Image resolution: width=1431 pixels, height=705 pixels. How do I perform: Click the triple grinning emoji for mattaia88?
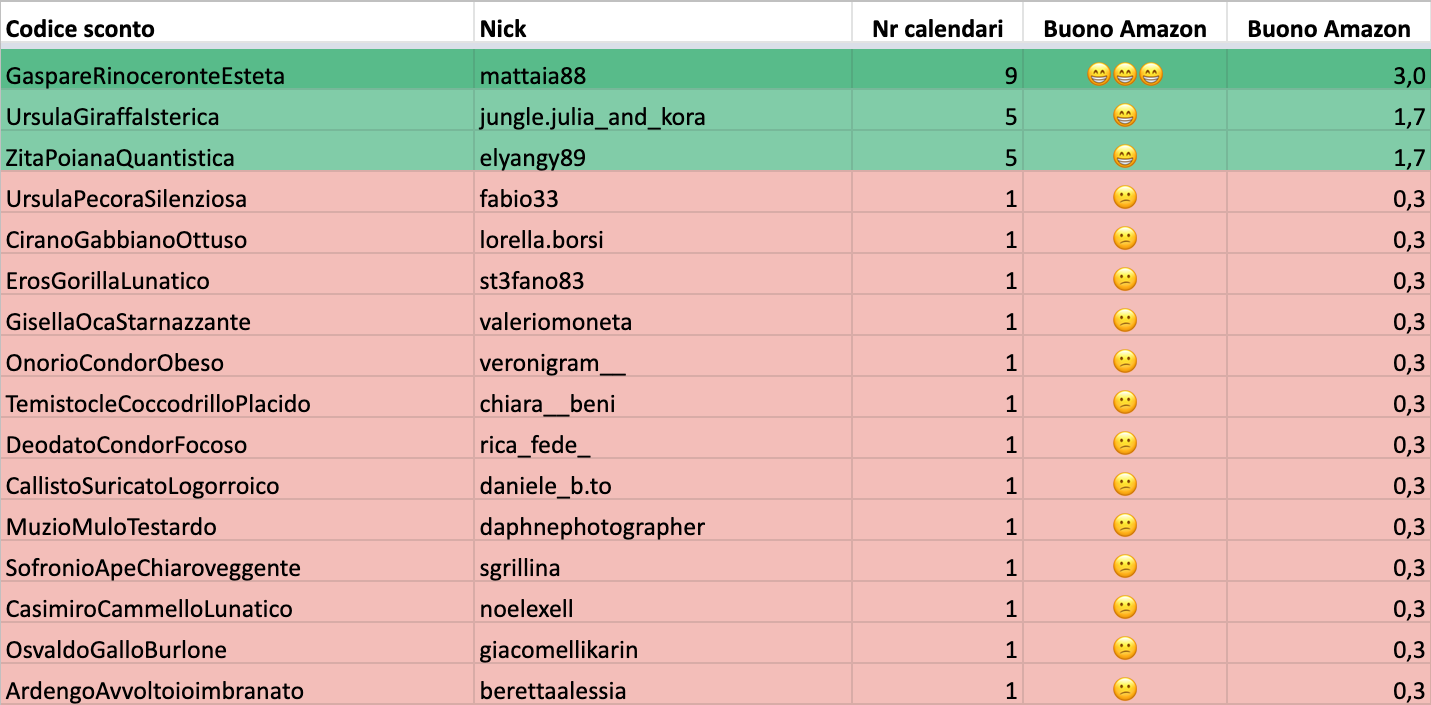pos(1125,75)
